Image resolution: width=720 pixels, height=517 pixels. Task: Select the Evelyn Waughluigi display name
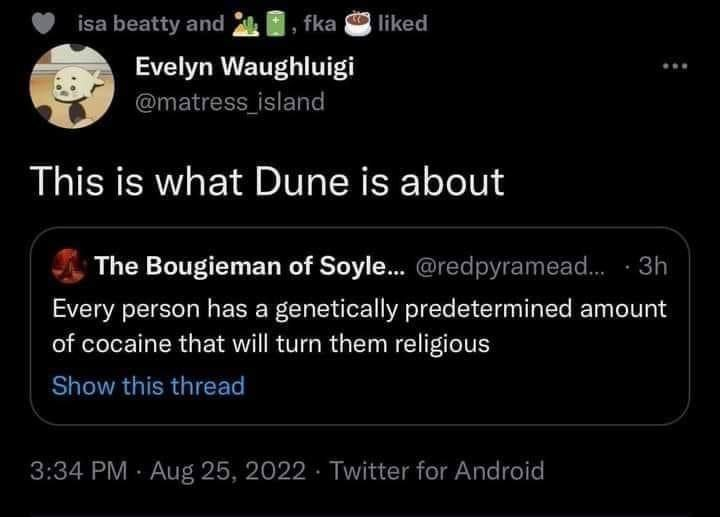[242, 68]
